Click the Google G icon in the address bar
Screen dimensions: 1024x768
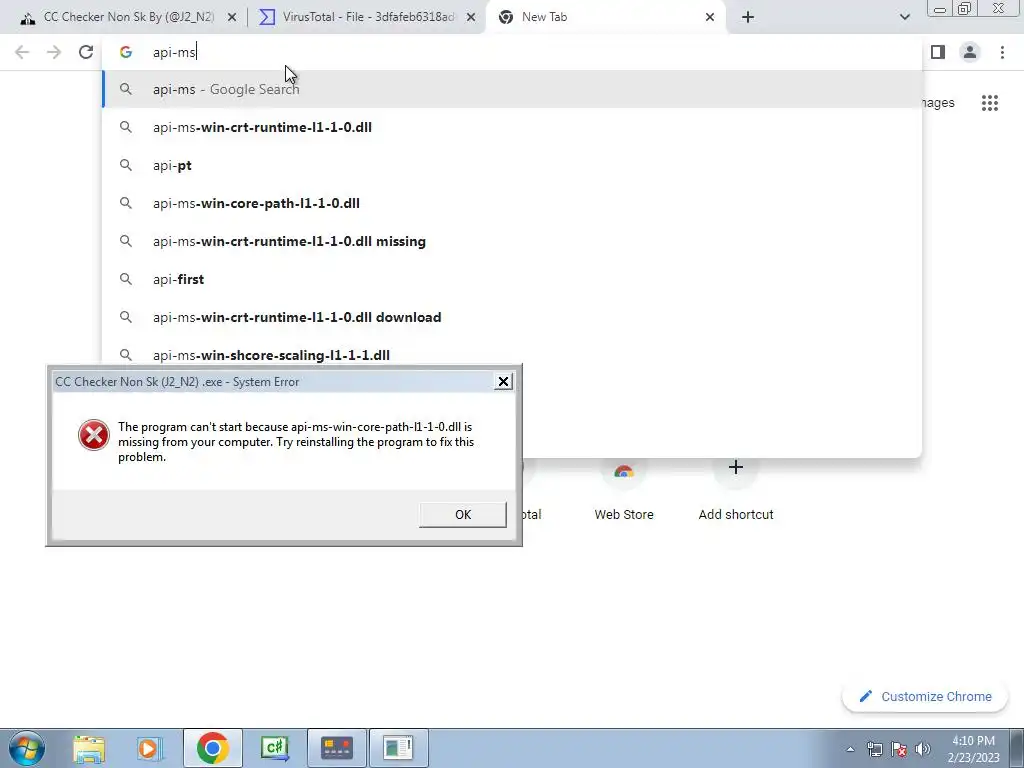[125, 52]
